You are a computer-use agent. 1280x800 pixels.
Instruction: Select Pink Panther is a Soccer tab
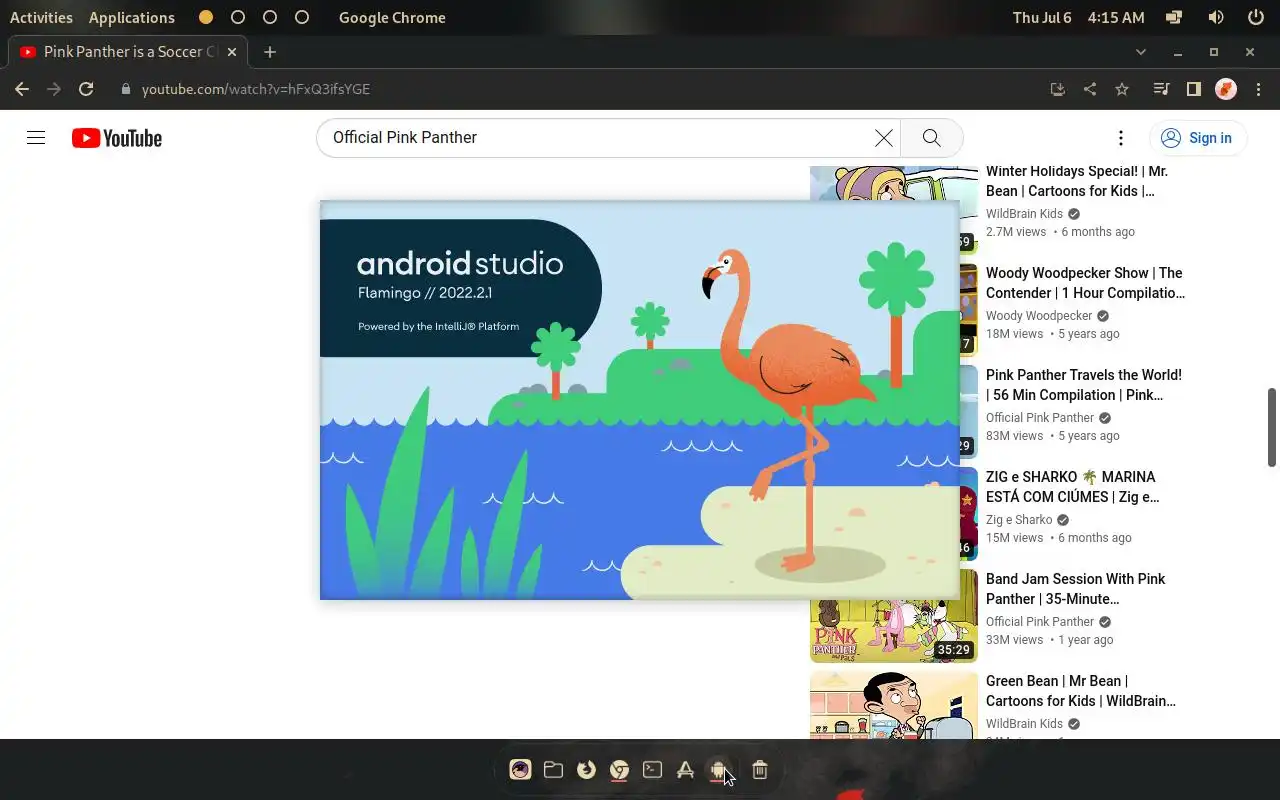tap(128, 52)
